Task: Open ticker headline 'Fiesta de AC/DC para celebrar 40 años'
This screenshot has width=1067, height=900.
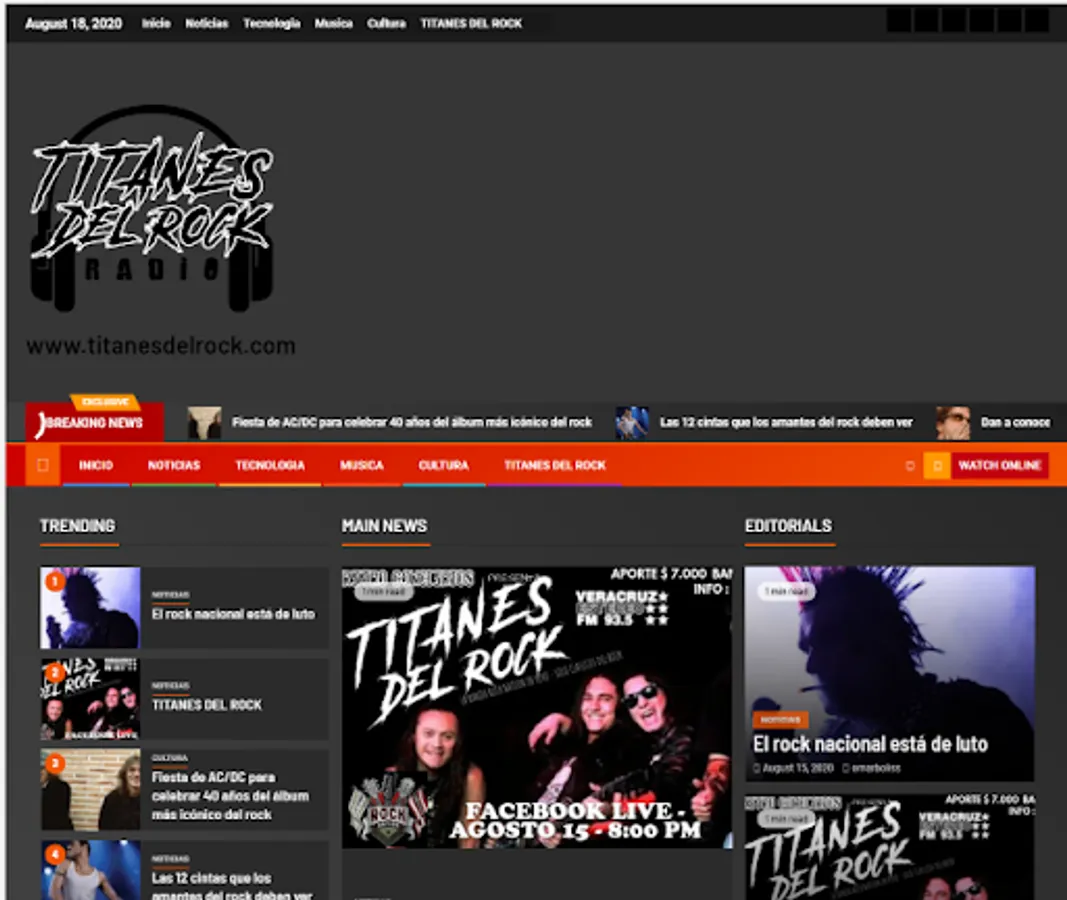Action: click(412, 422)
